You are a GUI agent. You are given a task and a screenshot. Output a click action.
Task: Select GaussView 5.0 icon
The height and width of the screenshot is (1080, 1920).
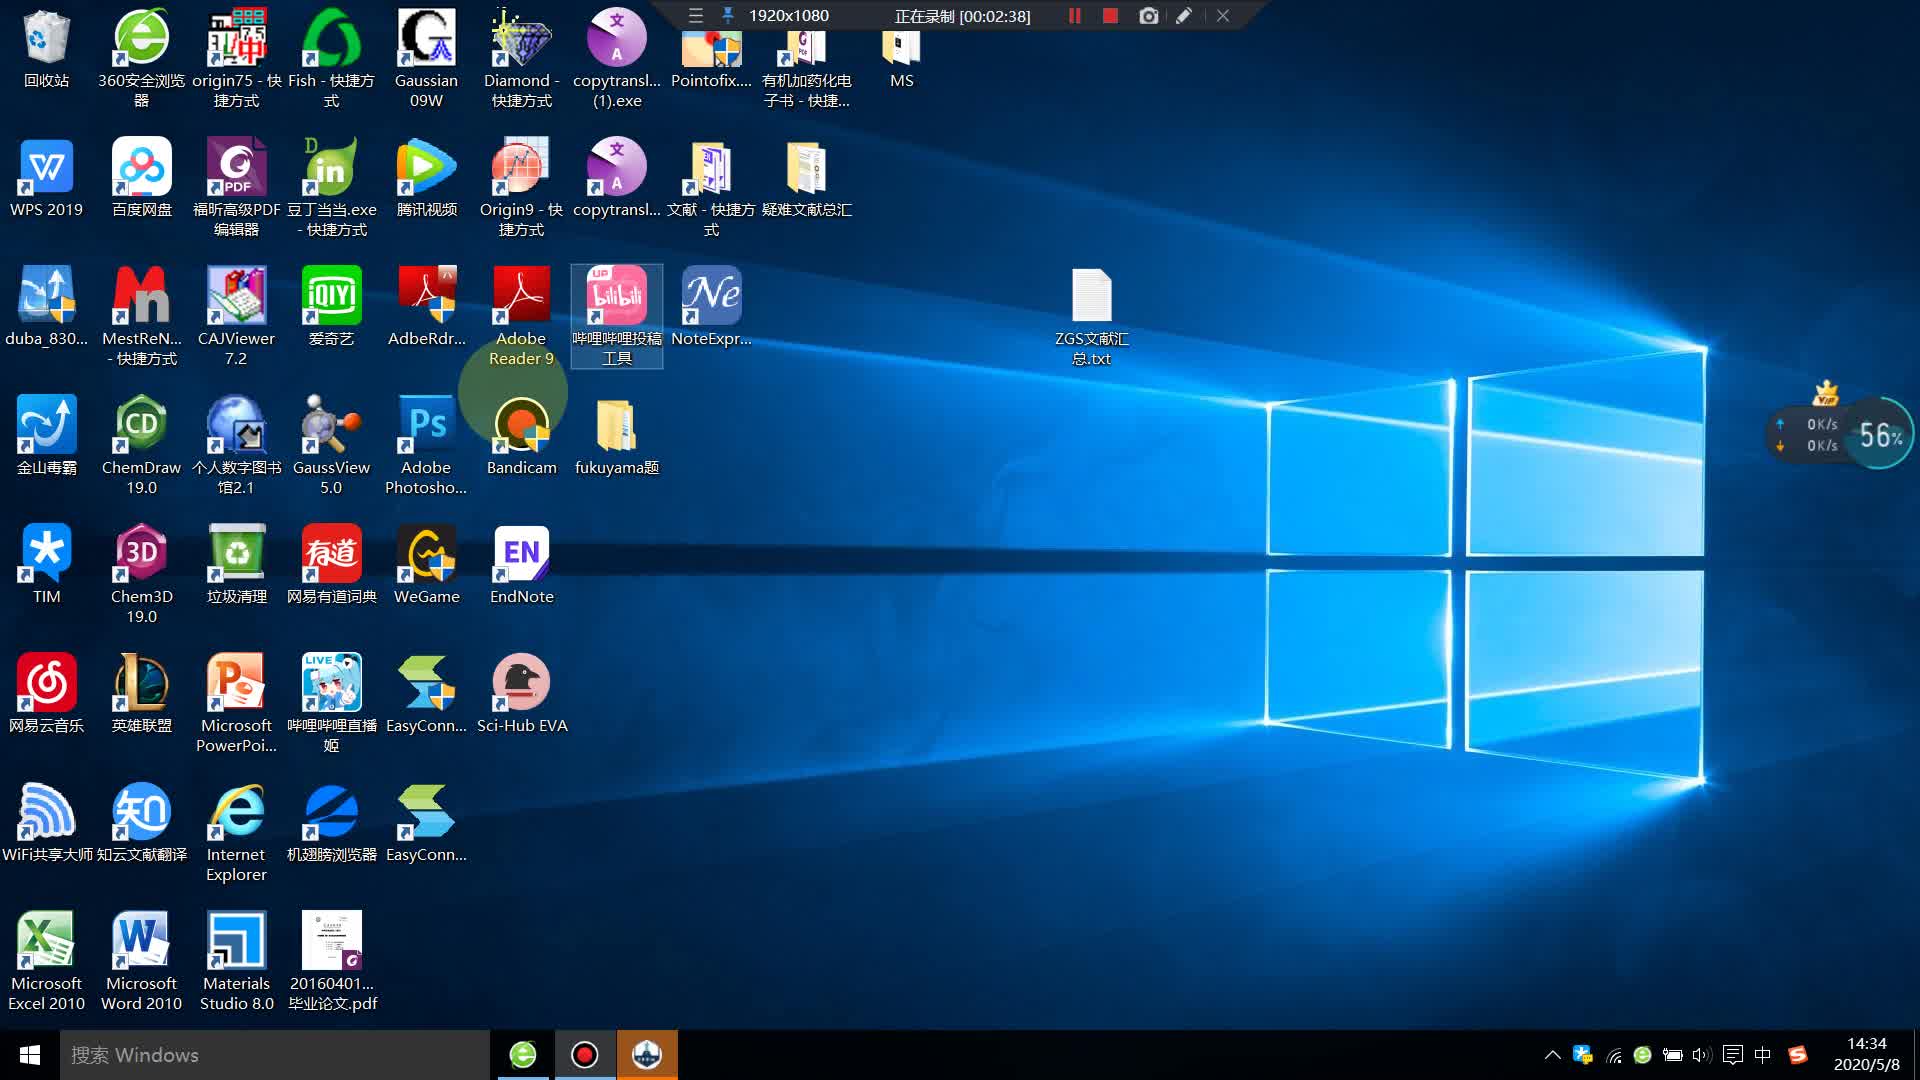[331, 425]
